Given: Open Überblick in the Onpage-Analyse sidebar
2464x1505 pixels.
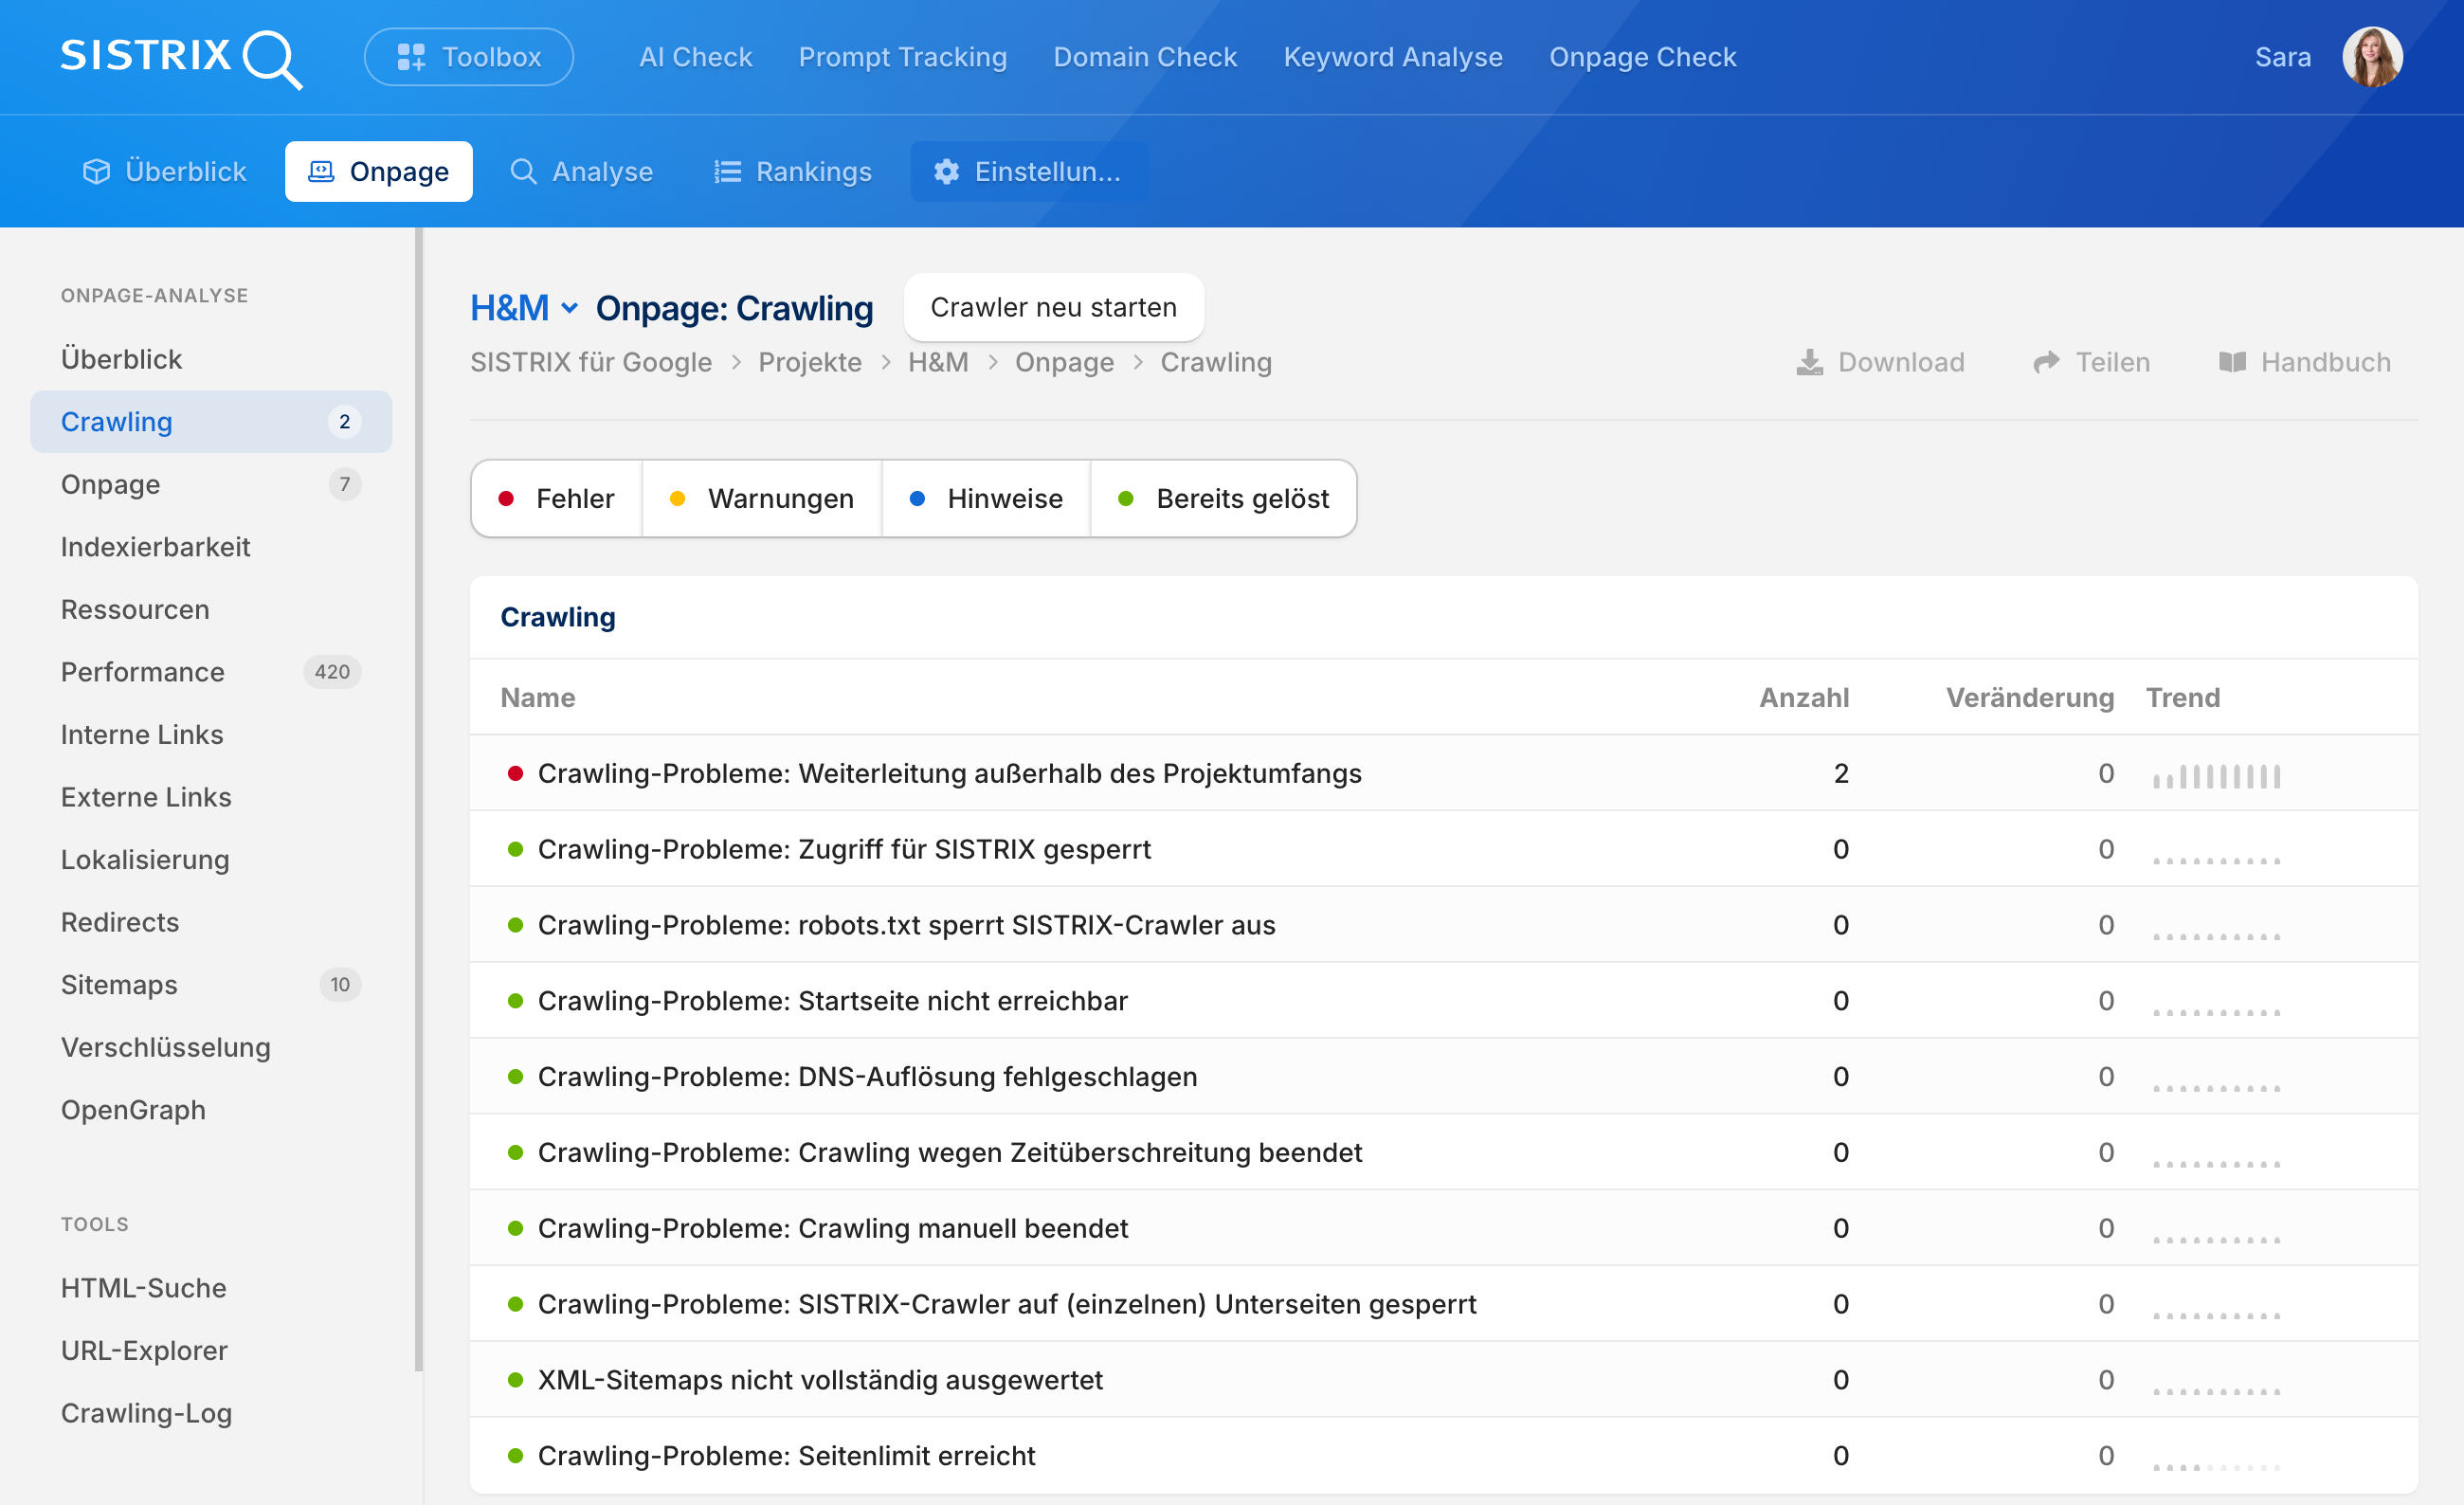Looking at the screenshot, I should tap(211, 359).
